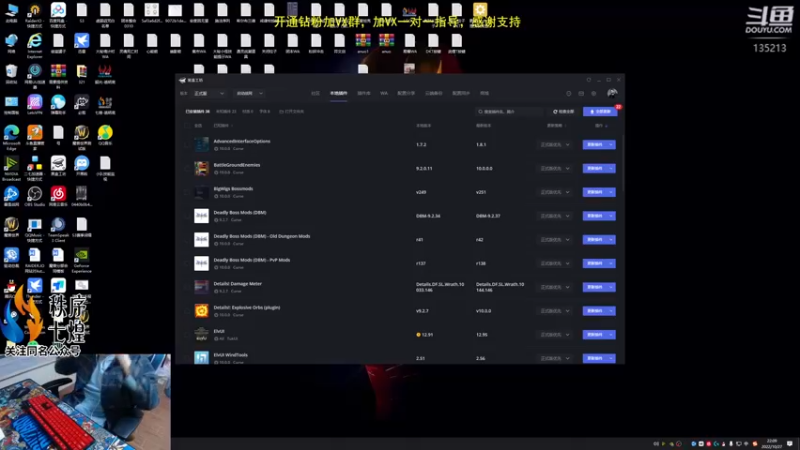Image resolution: width=800 pixels, height=450 pixels.
Task: Select the RaiderIO desktop shortcut
Action: tap(35, 15)
